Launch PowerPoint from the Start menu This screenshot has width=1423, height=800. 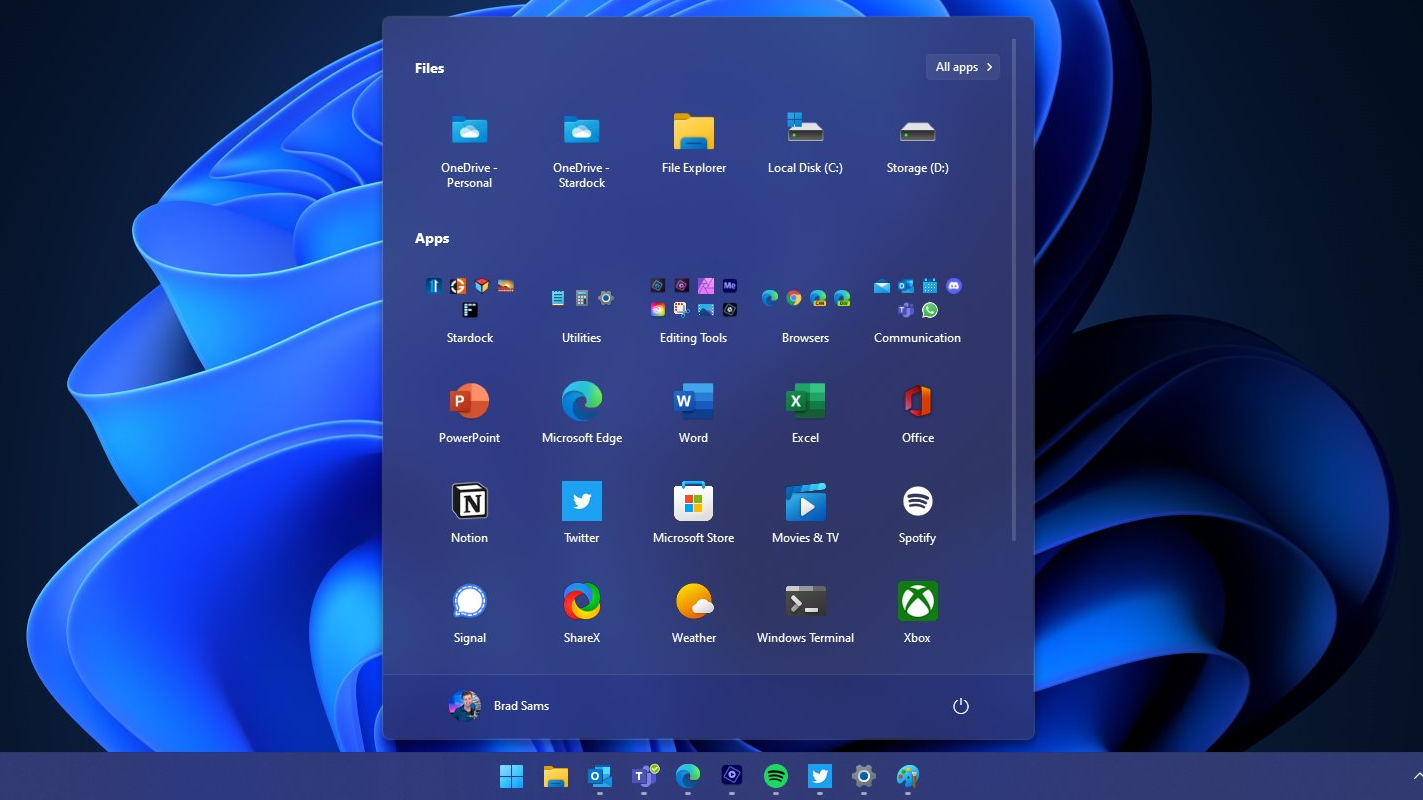click(x=469, y=412)
